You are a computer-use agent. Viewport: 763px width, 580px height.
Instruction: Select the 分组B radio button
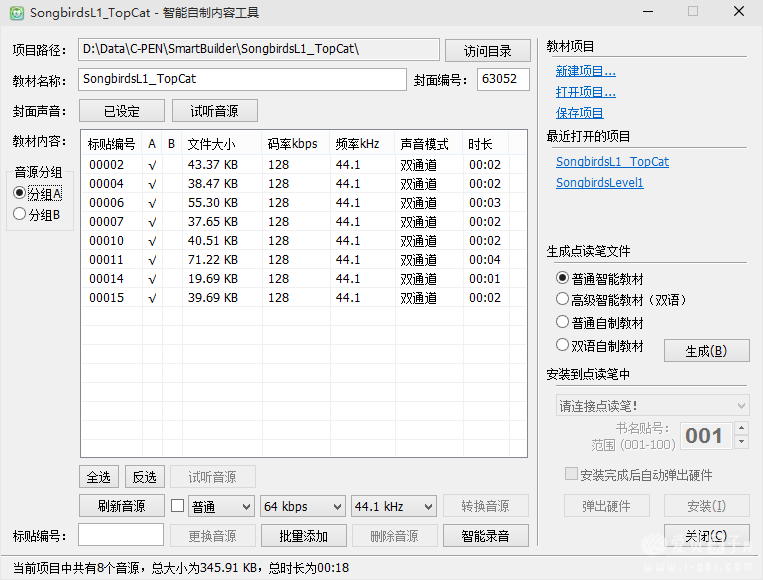coord(20,214)
